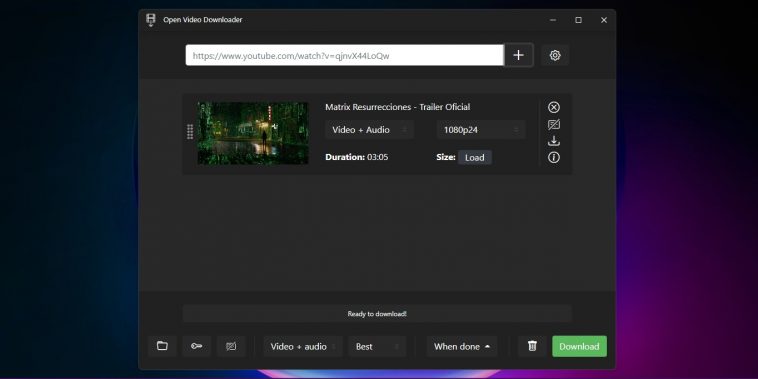Clear the list with the trash icon
The height and width of the screenshot is (379, 758).
(532, 346)
